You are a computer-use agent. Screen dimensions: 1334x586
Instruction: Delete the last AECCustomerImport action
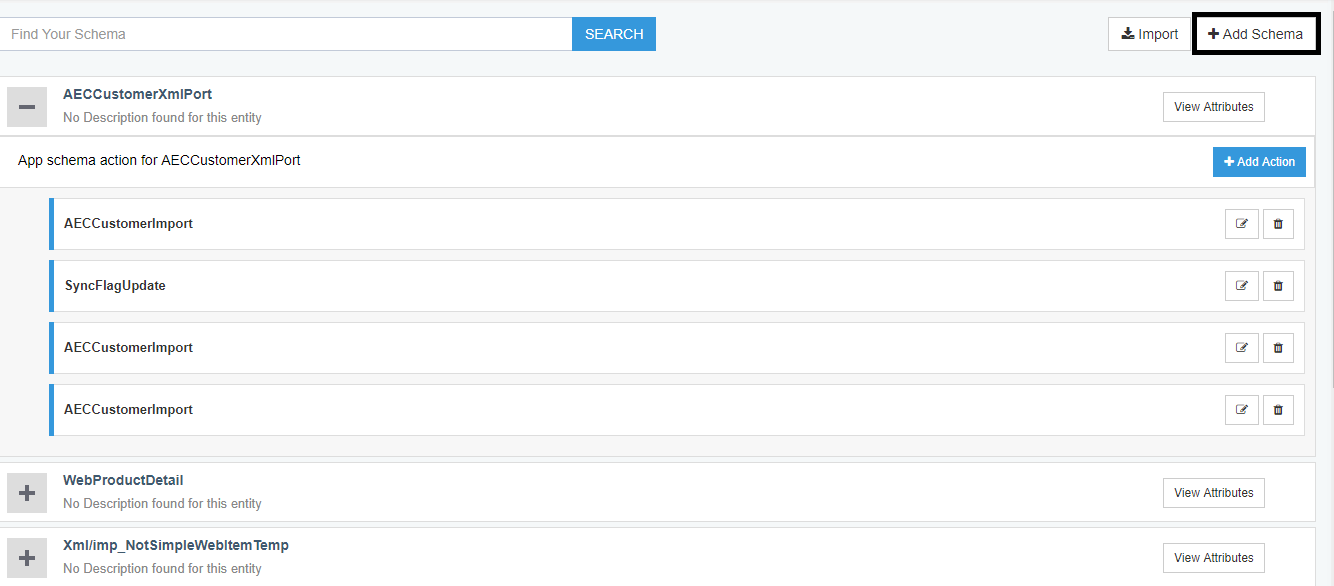1278,409
